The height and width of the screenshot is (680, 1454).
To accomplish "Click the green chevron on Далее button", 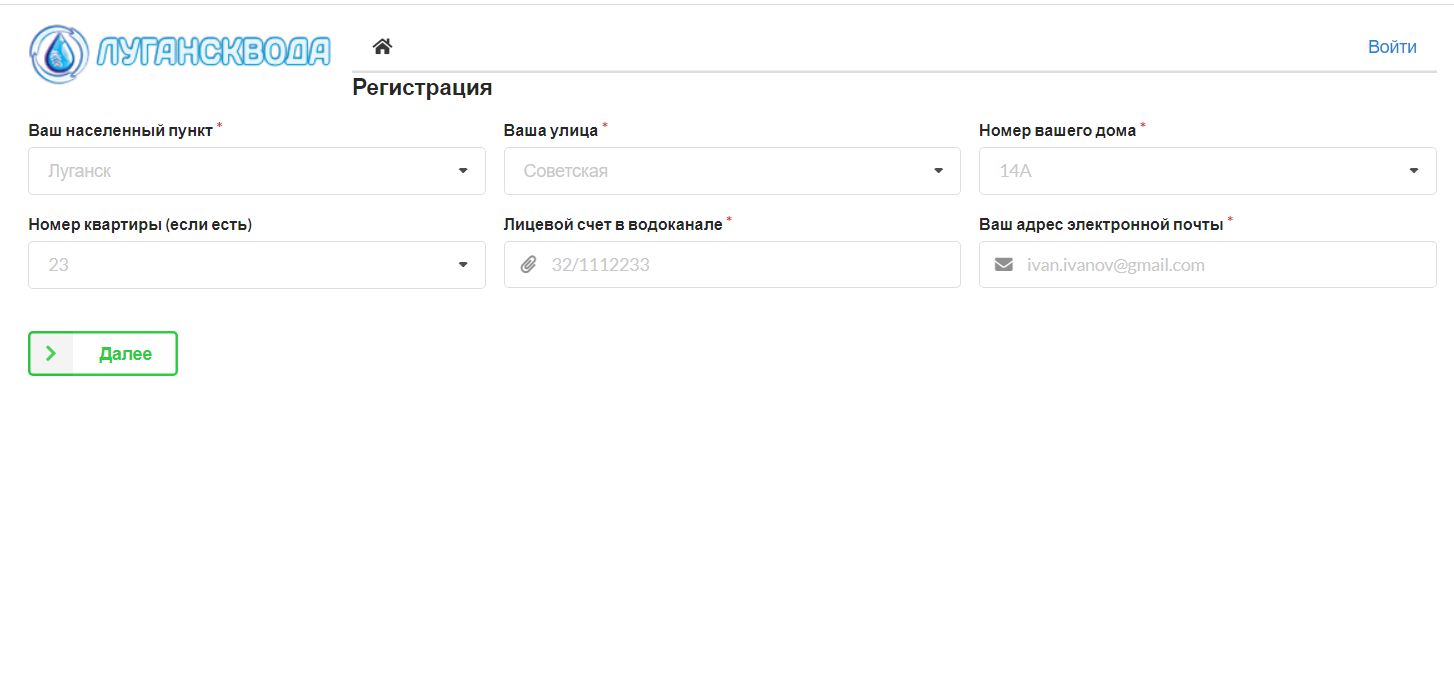I will [x=51, y=353].
